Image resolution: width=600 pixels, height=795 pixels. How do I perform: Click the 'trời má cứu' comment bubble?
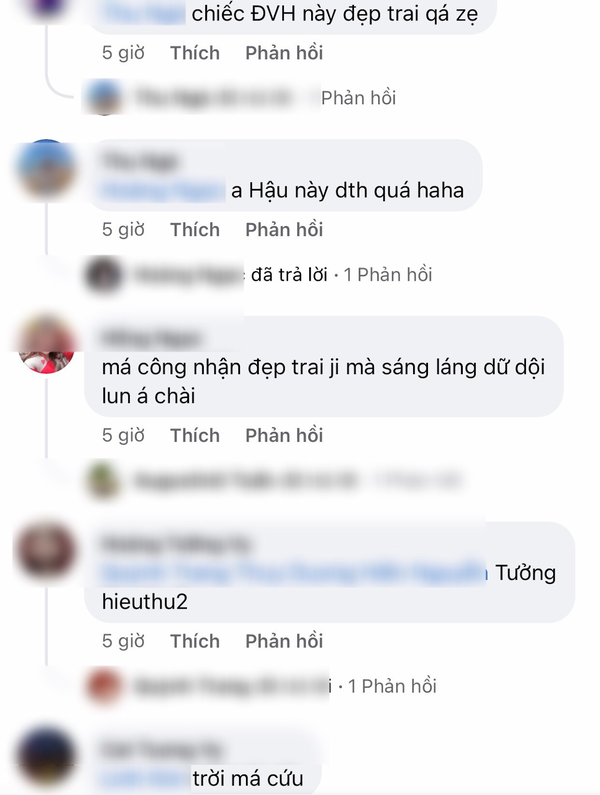point(205,761)
